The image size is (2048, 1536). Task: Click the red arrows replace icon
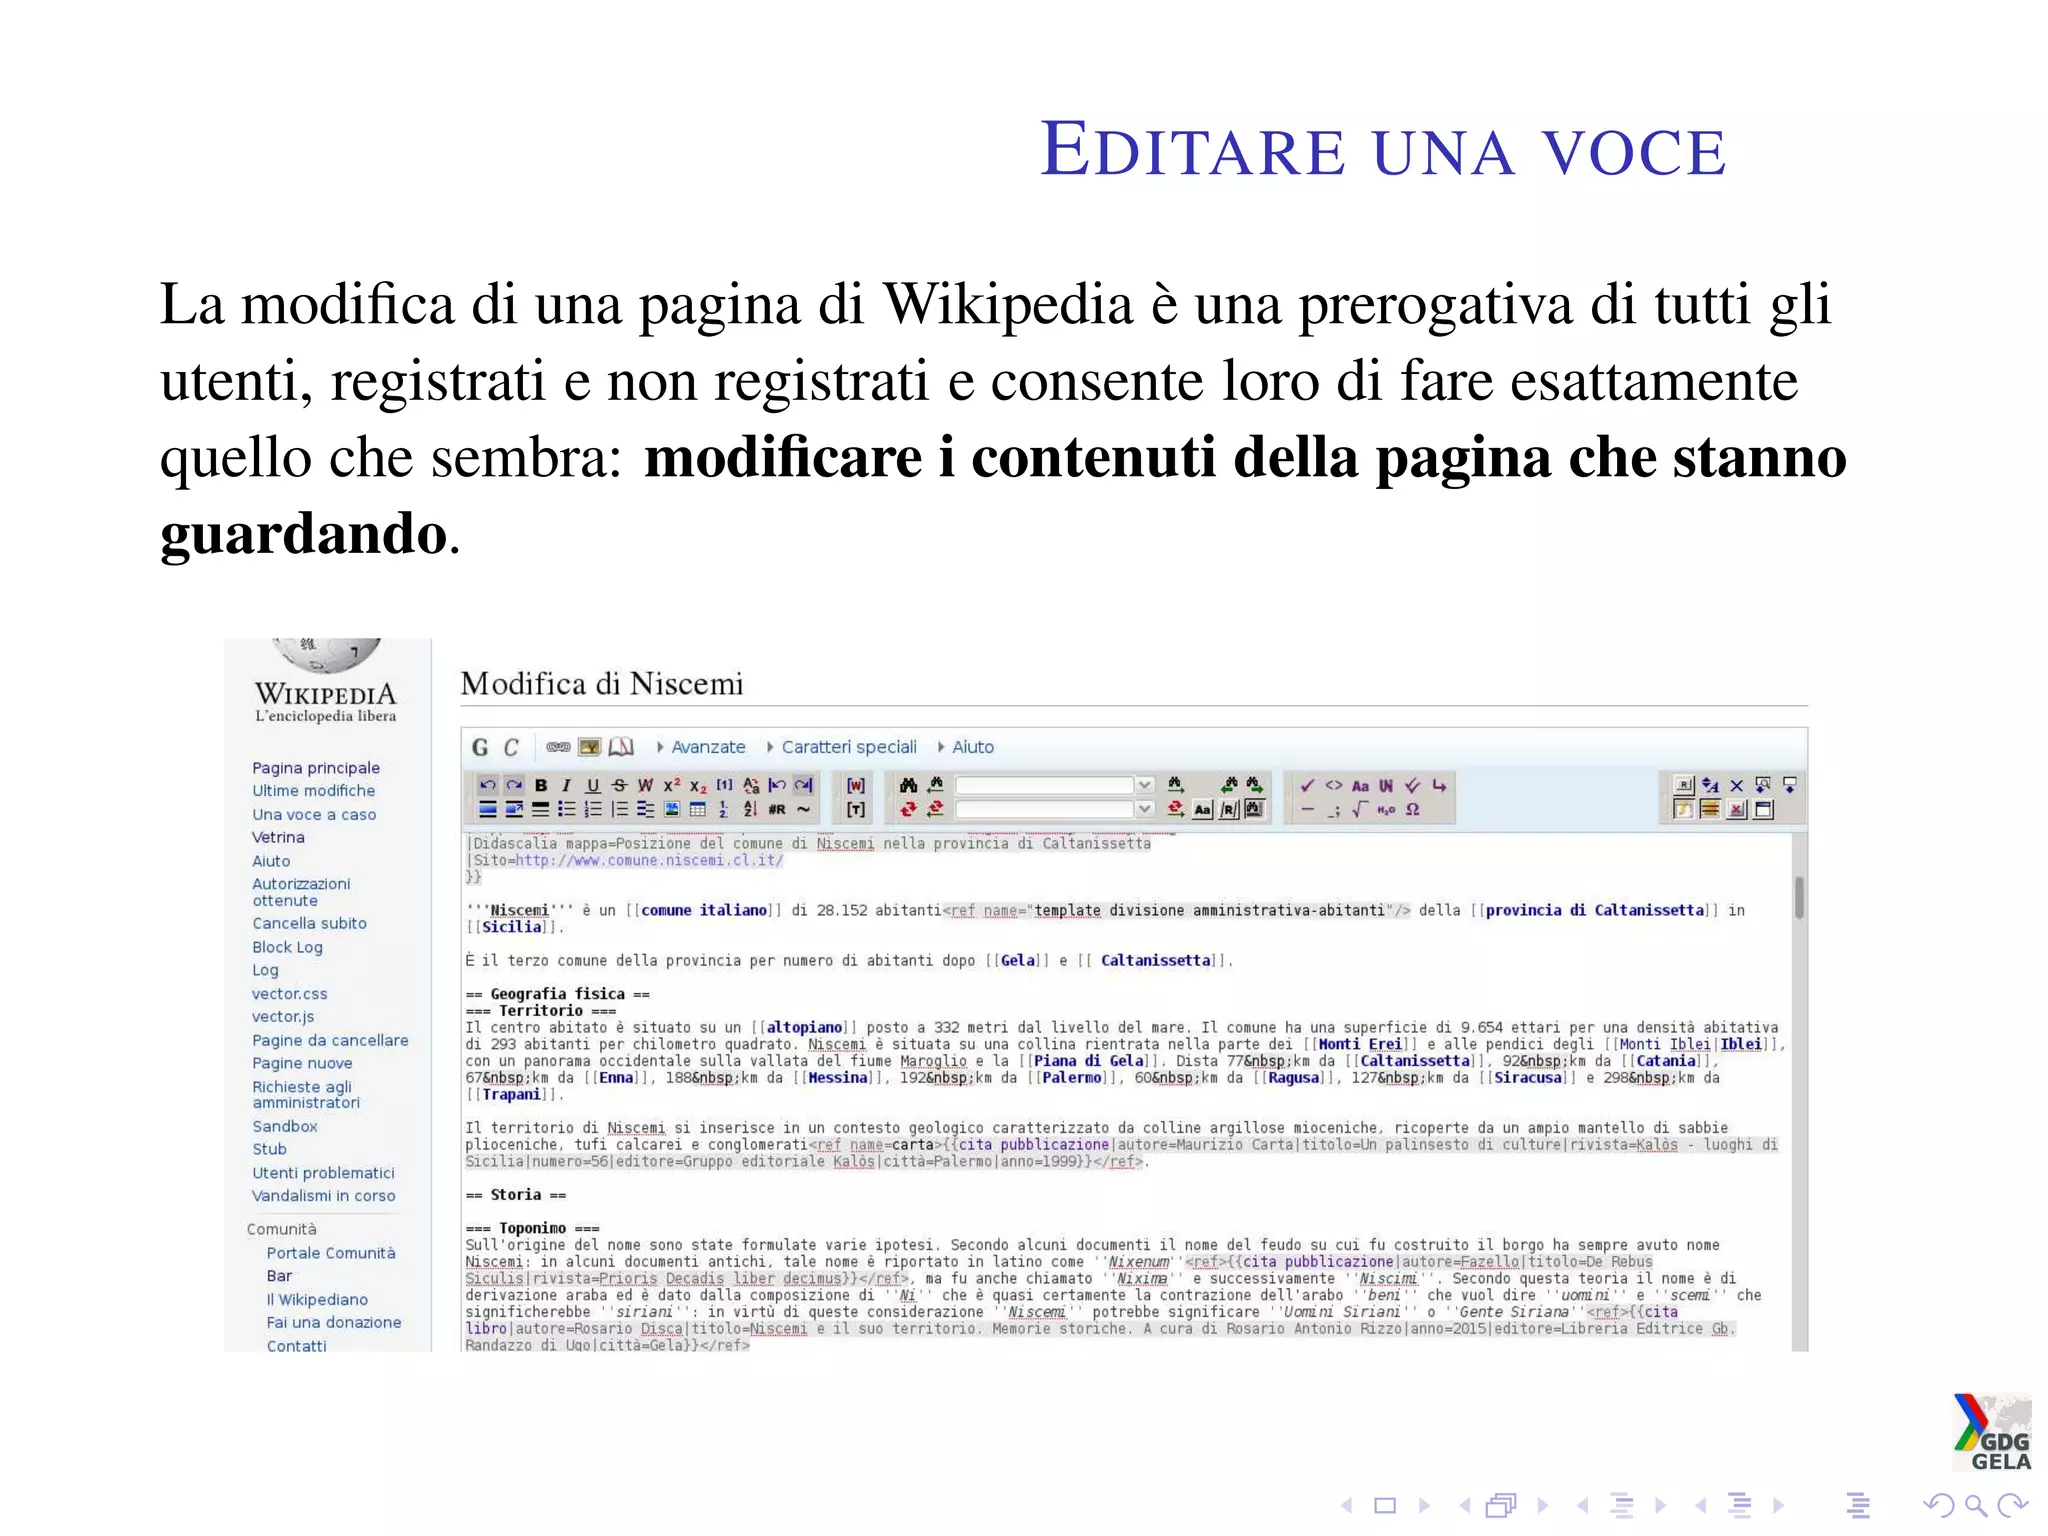[x=908, y=810]
